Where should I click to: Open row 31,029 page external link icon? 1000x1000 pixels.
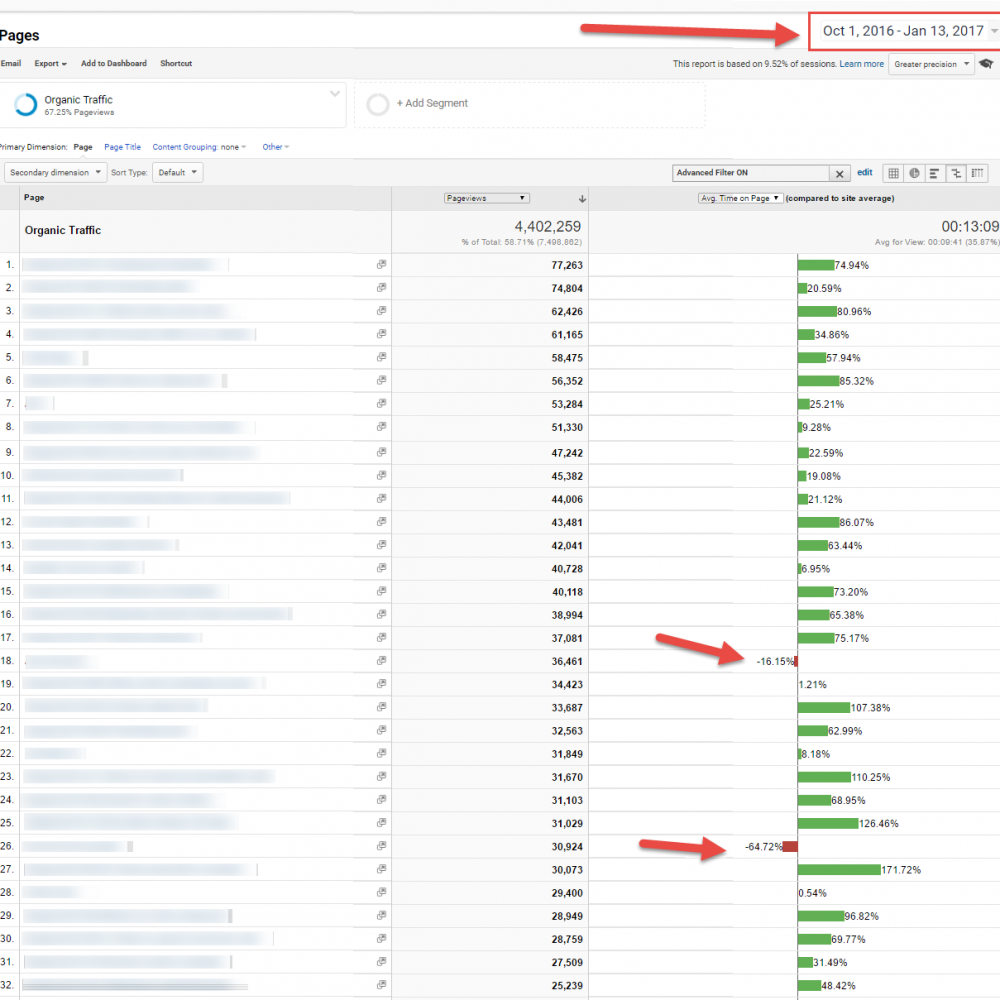pyautogui.click(x=381, y=823)
